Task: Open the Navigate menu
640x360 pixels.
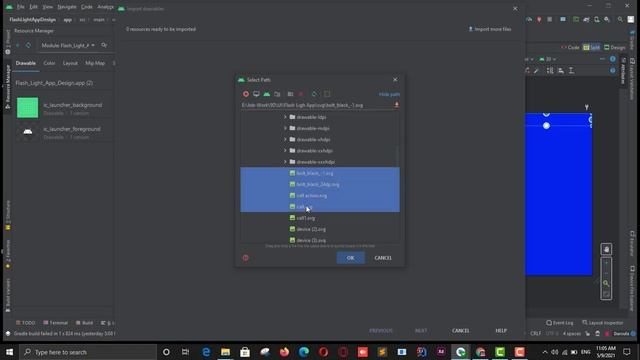Action: [67, 7]
